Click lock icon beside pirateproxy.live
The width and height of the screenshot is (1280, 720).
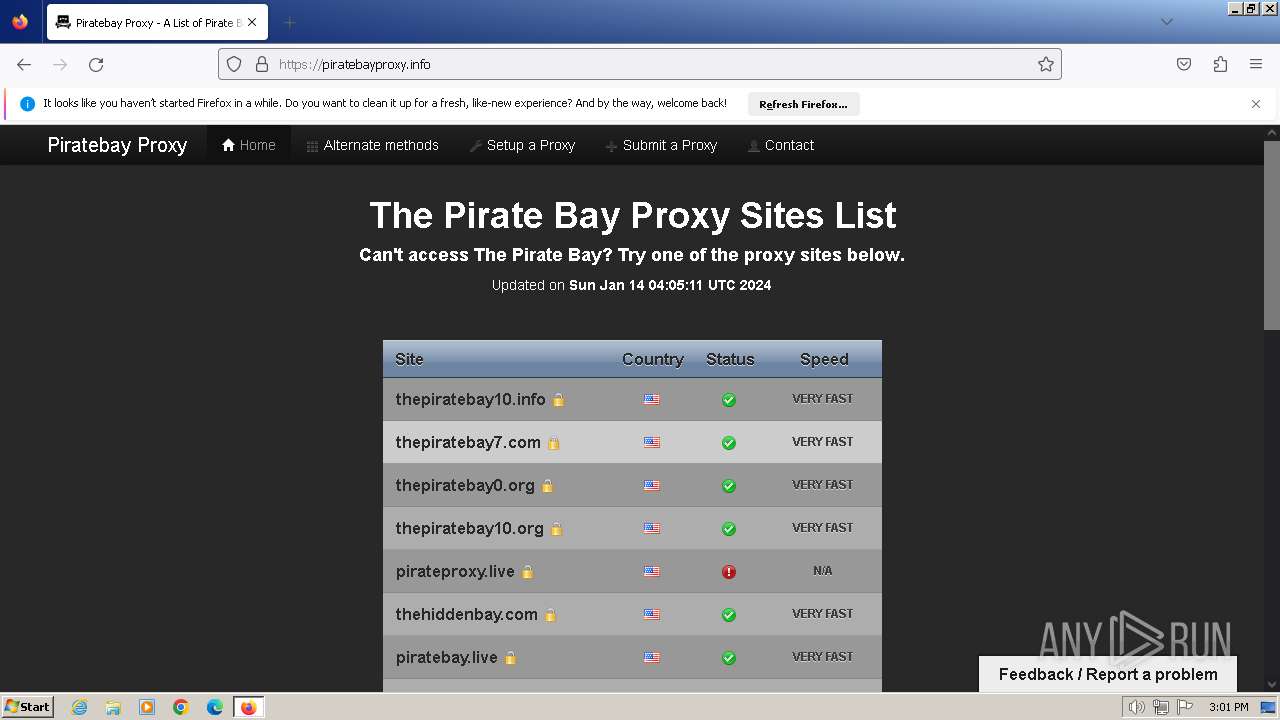tap(527, 572)
